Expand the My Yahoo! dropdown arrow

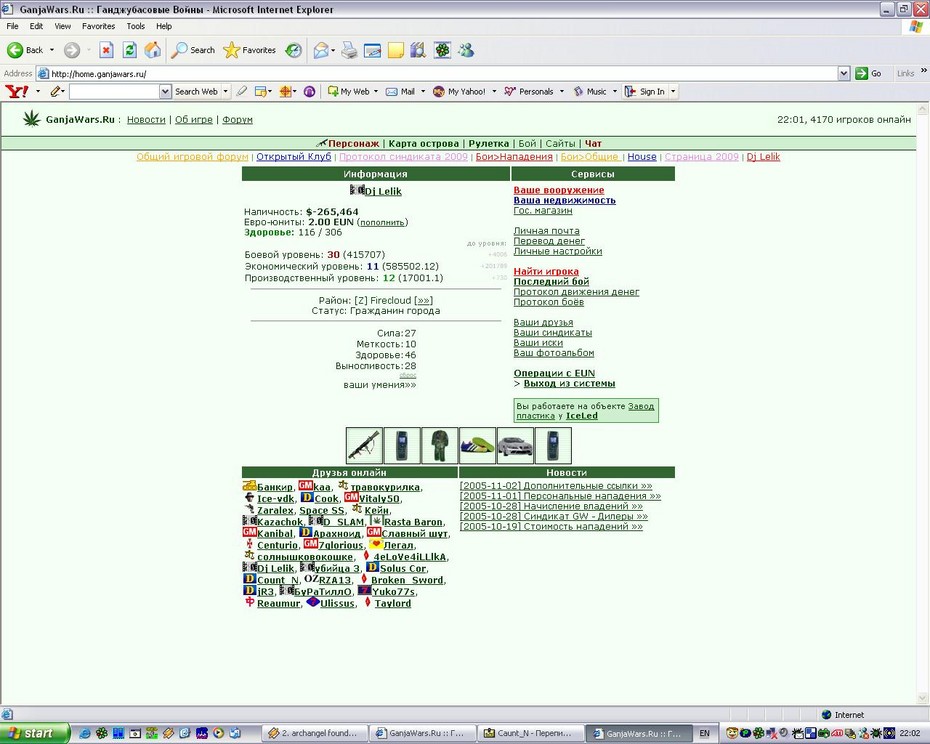pos(494,91)
